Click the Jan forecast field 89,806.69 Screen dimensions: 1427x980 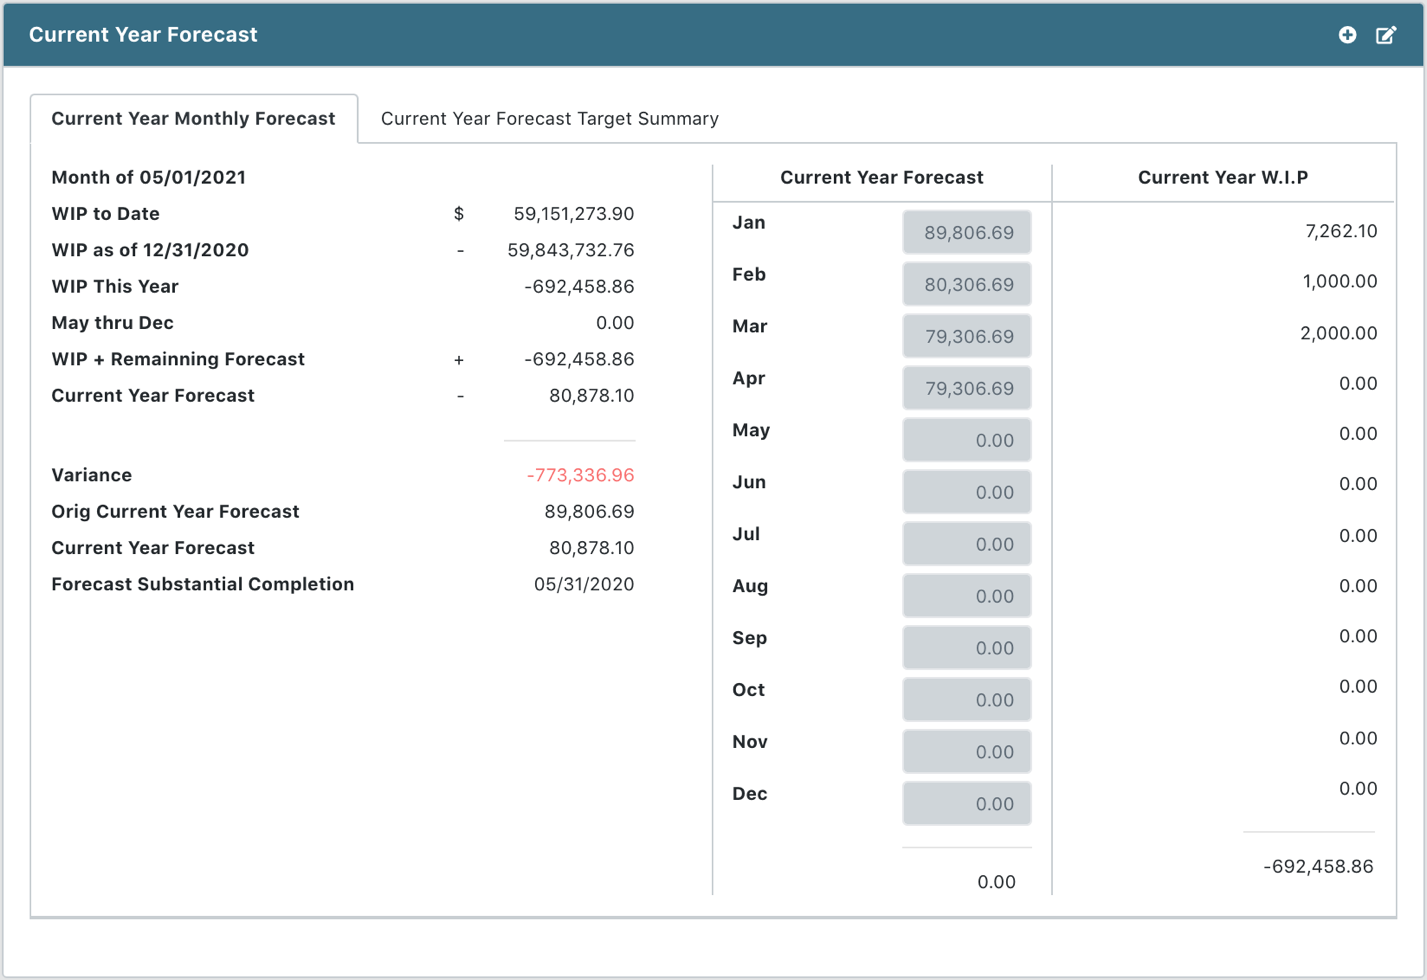pyautogui.click(x=967, y=232)
